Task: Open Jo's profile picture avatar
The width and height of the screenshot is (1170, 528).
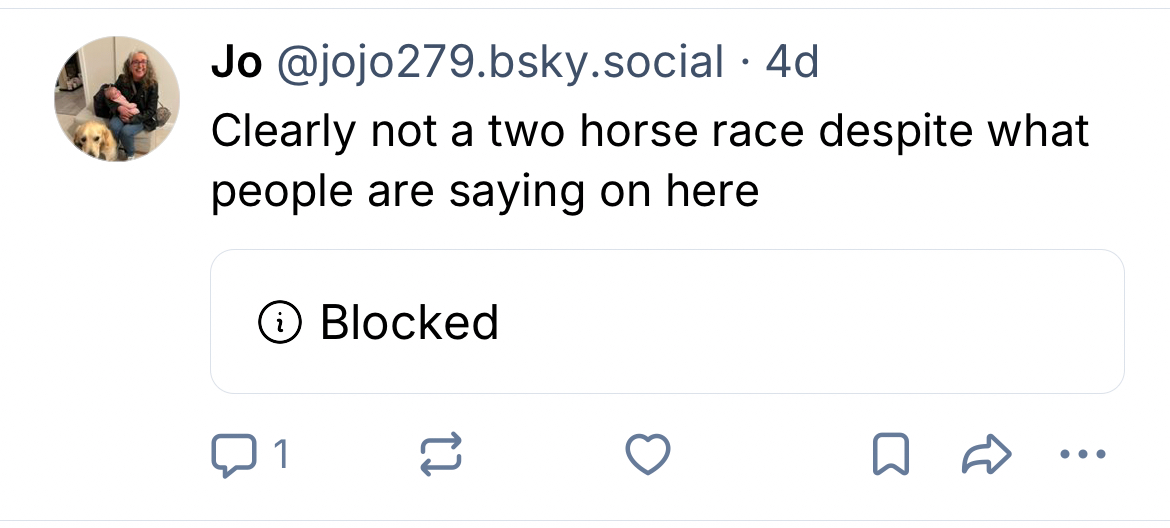Action: (x=117, y=99)
